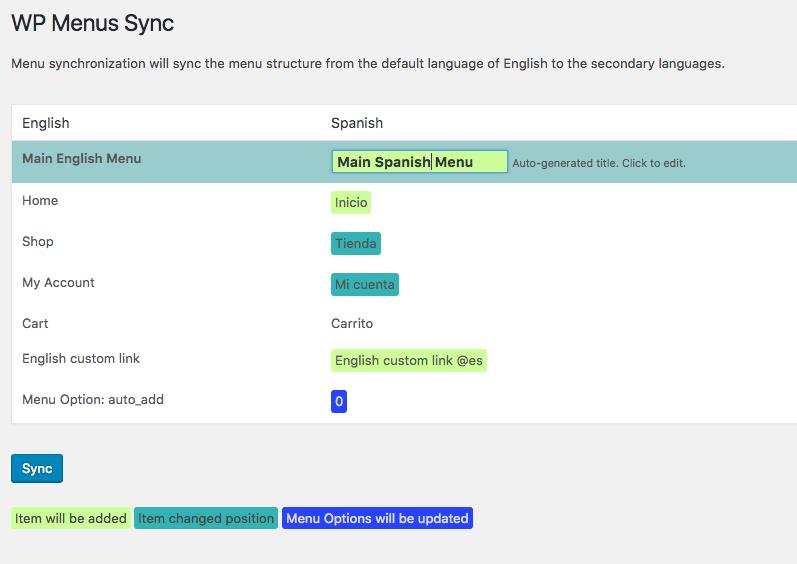Click the Main English Menu row label
The width and height of the screenshot is (797, 564).
[x=82, y=159]
